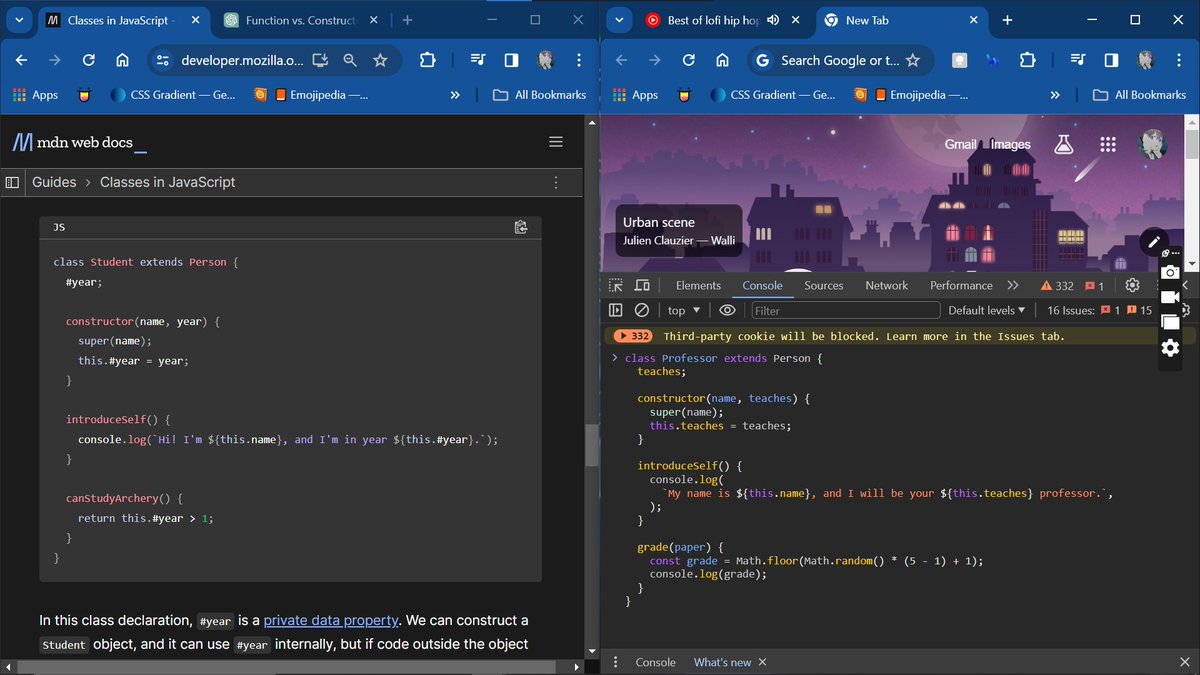Viewport: 1200px width, 675px height.
Task: Expand tab search dropdown in right window
Action: click(620, 20)
